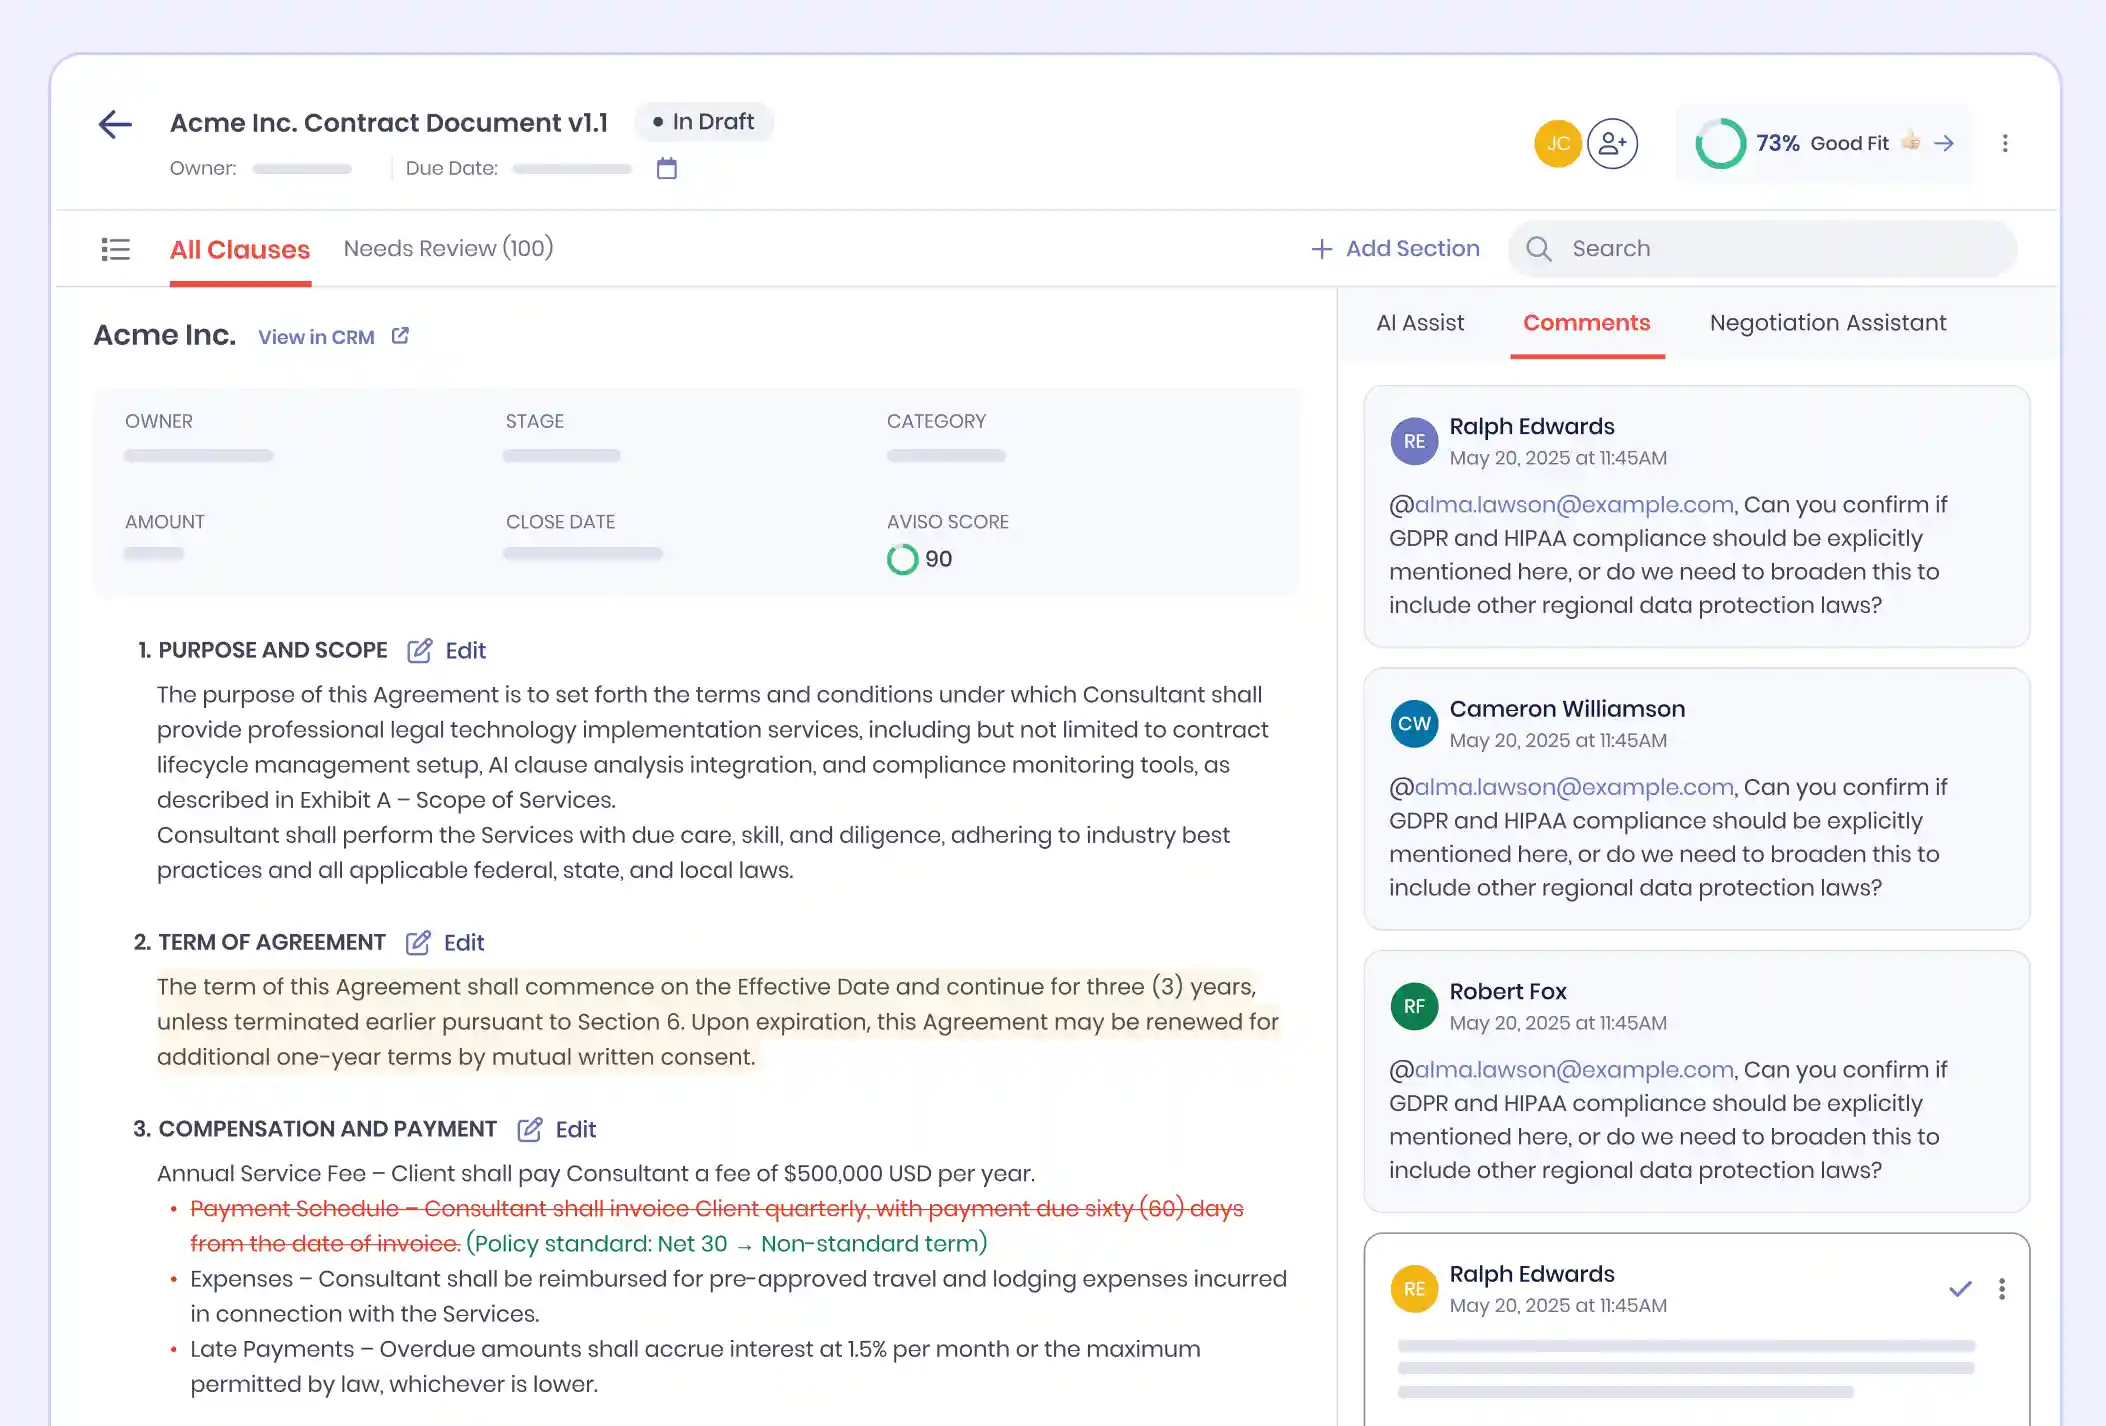Open the View in CRM link
This screenshot has width=2106, height=1426.
[x=316, y=337]
